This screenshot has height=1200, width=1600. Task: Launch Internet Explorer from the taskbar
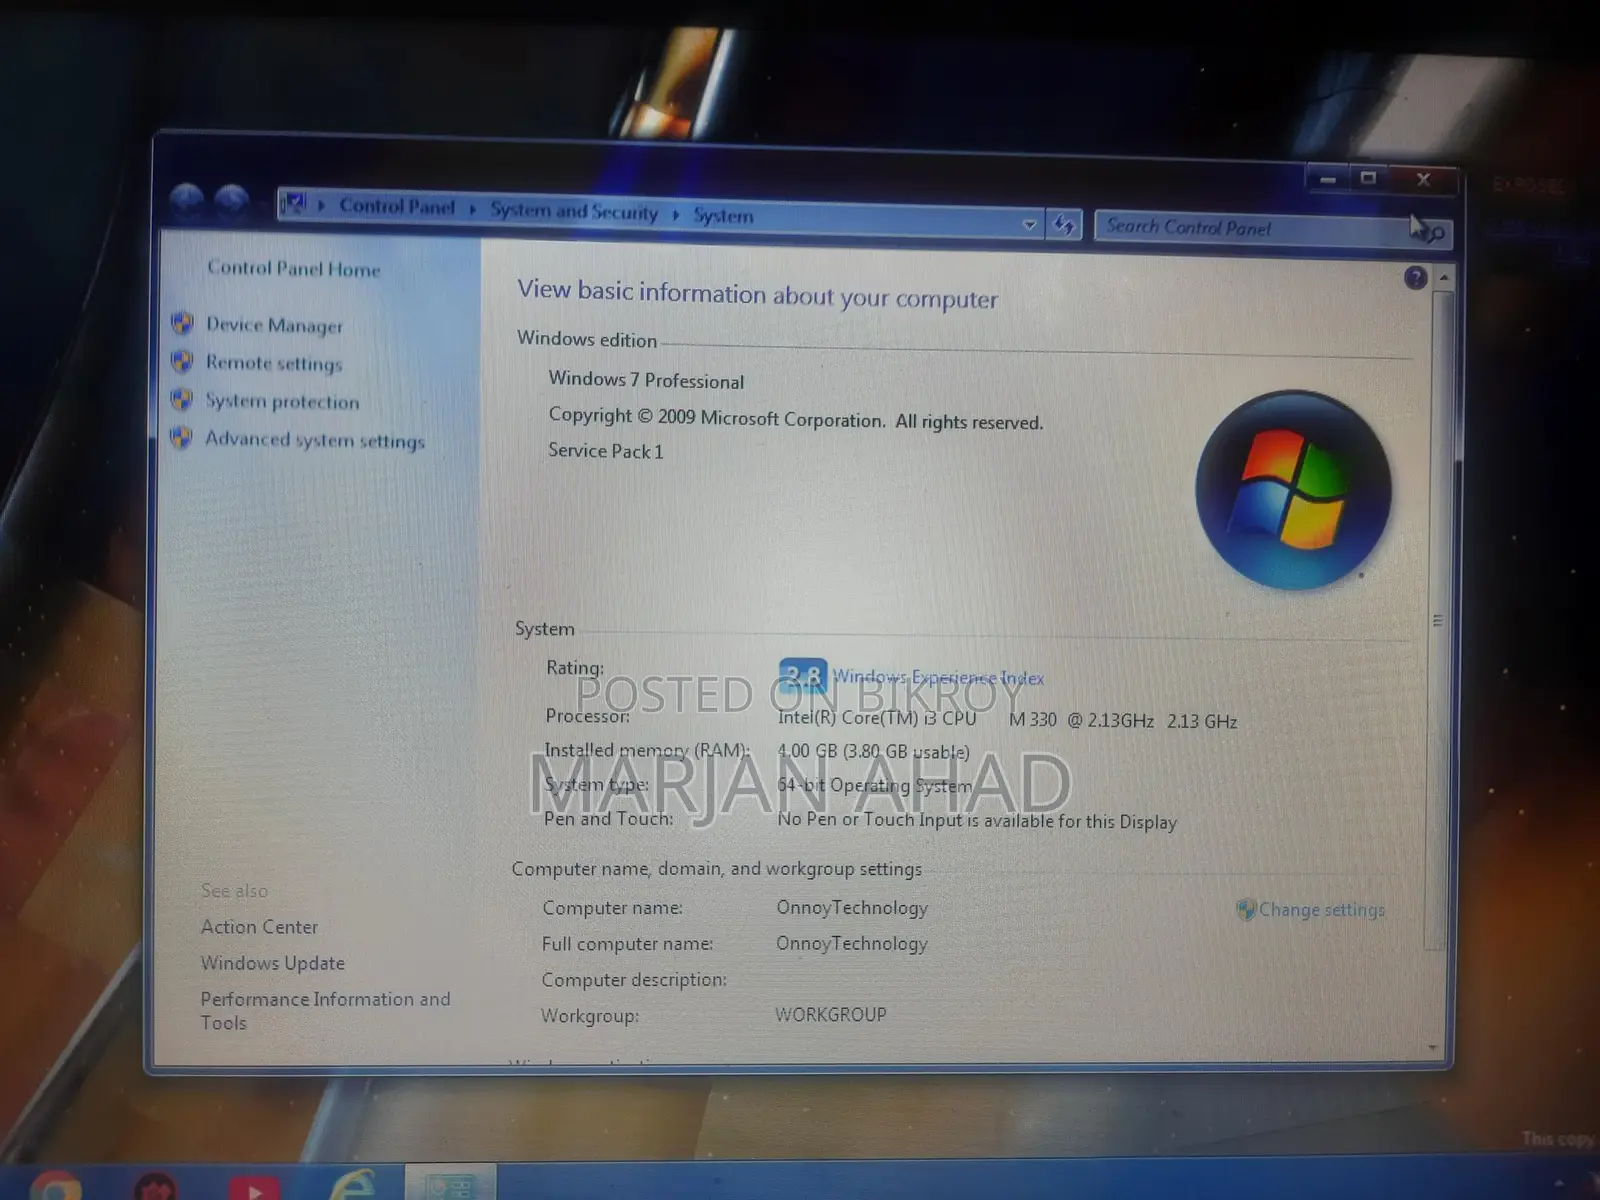(x=353, y=1186)
